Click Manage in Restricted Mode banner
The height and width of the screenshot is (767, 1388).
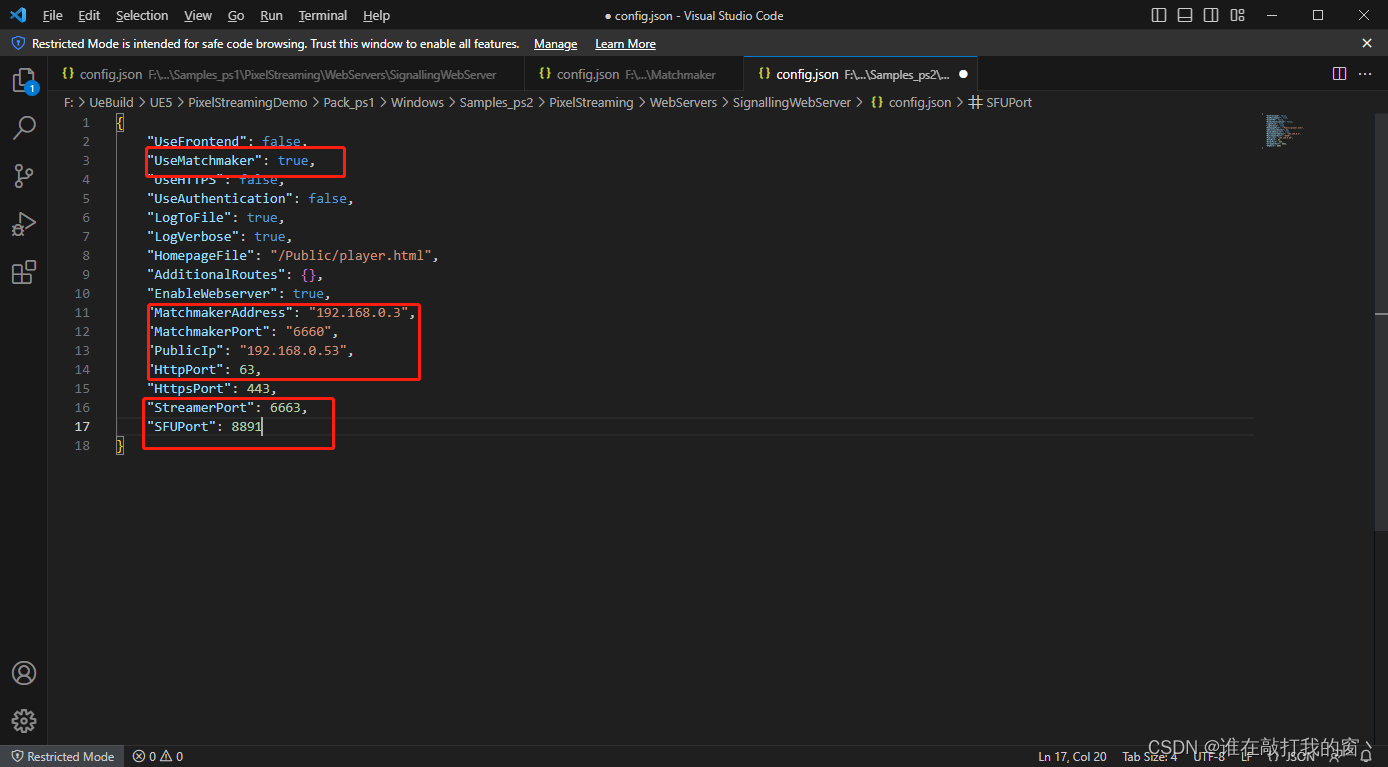click(555, 44)
